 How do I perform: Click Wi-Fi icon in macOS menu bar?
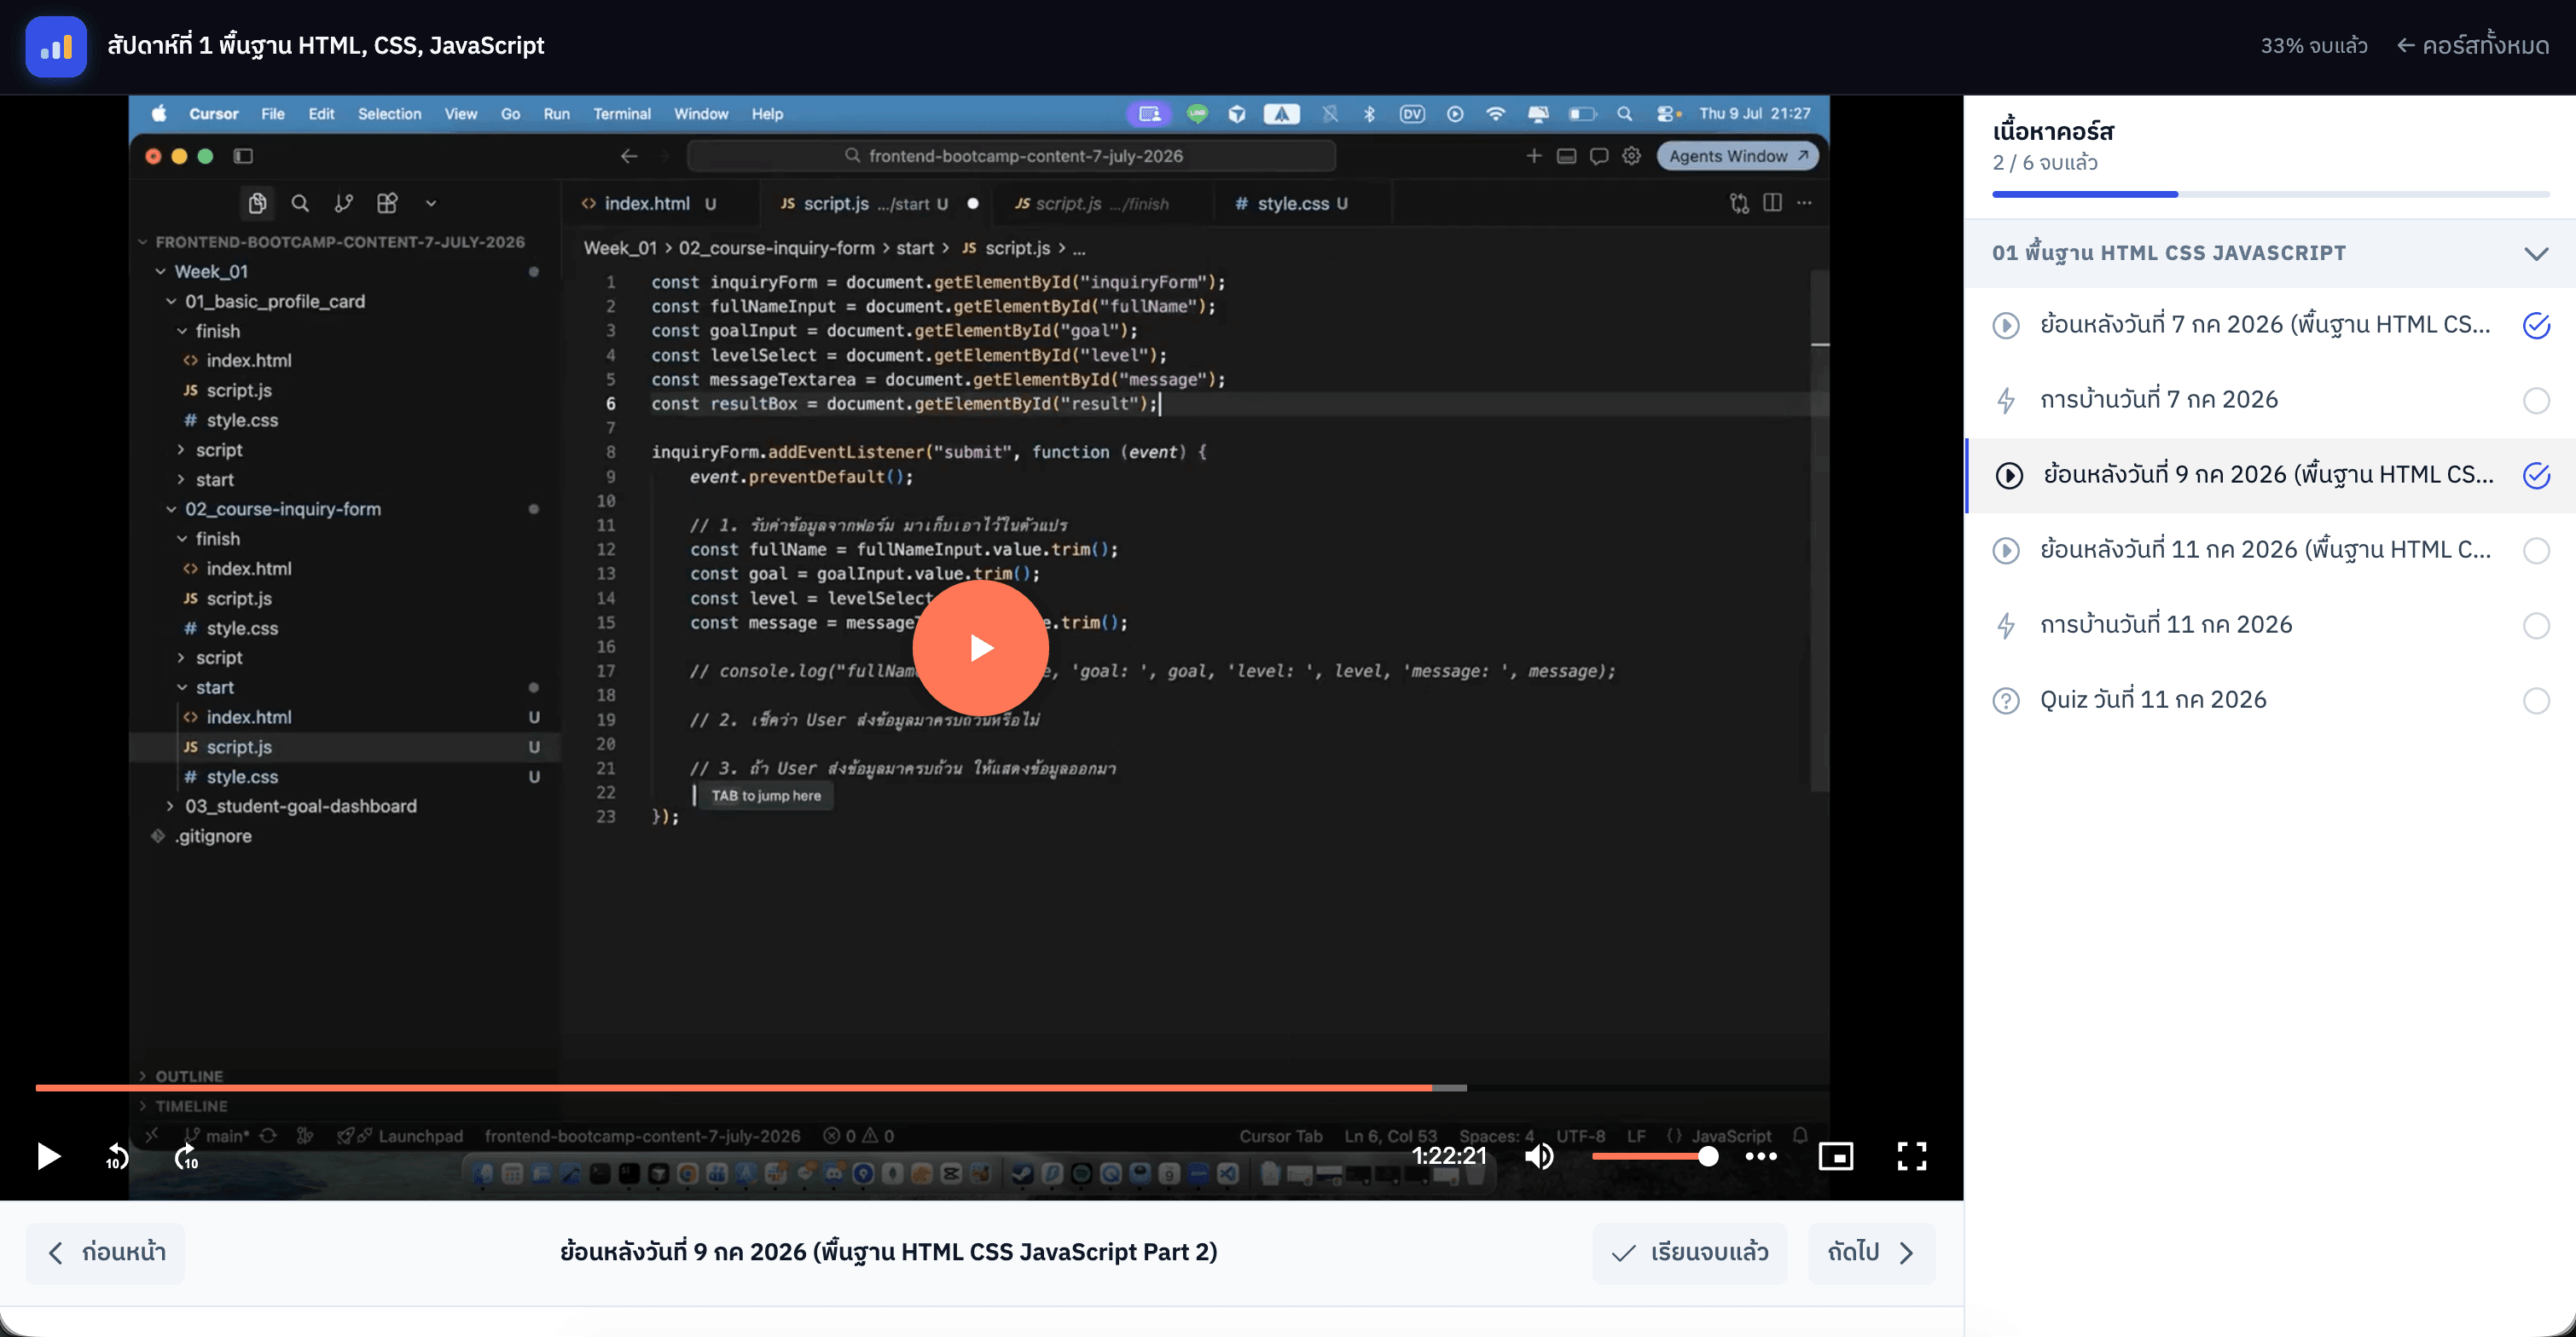(1495, 114)
